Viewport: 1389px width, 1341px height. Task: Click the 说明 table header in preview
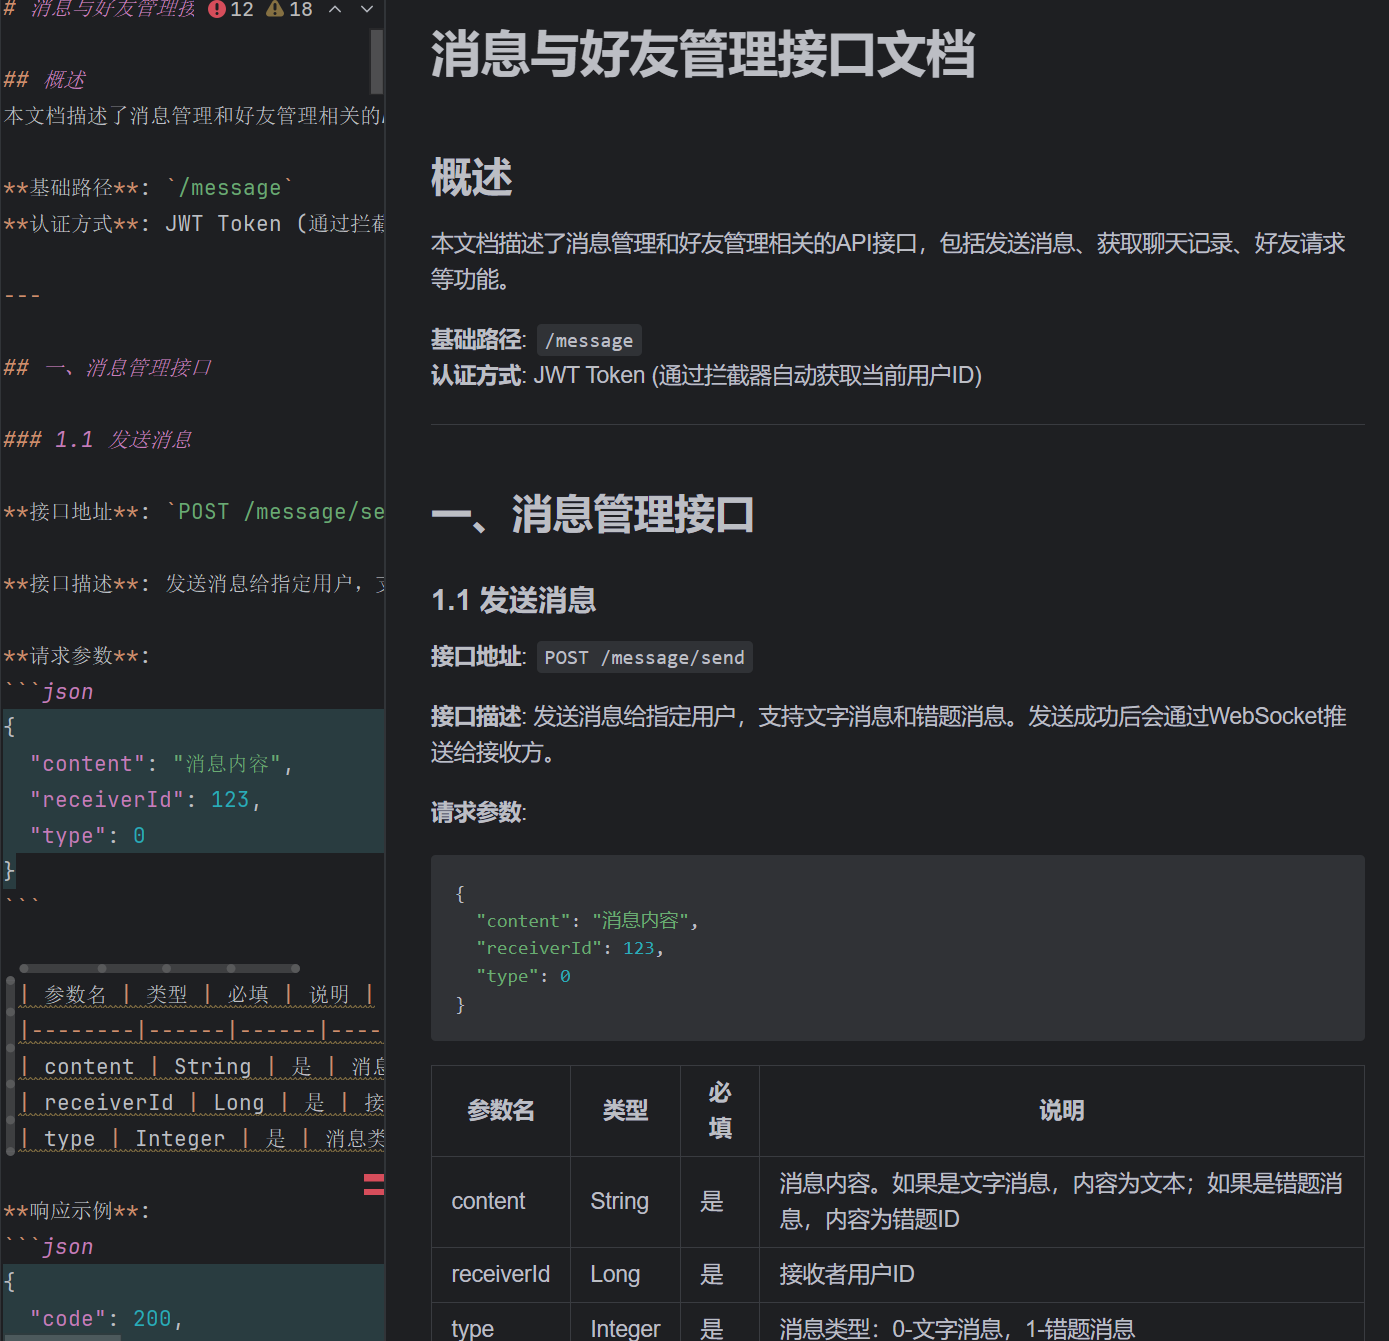click(1062, 1110)
